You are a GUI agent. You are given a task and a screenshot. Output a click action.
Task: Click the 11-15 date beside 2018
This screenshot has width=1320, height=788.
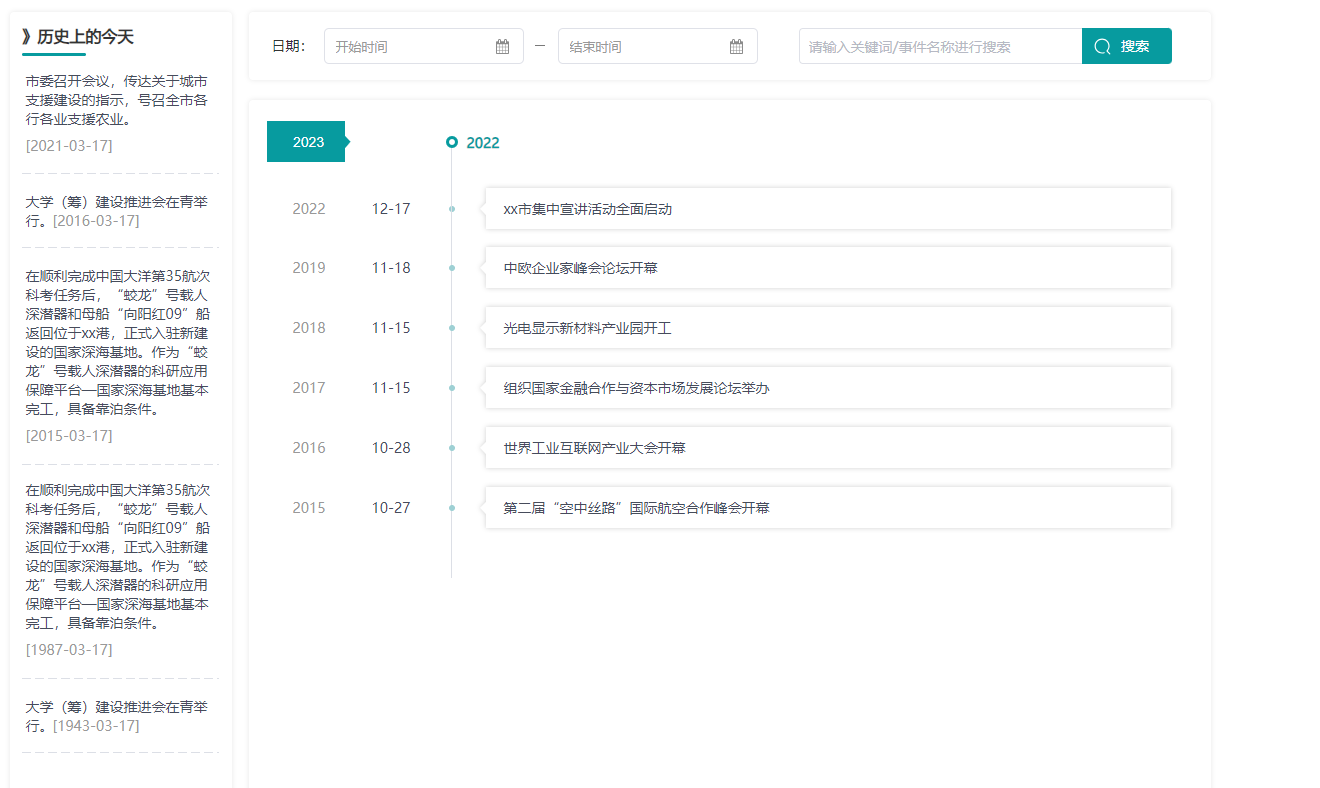pyautogui.click(x=391, y=328)
